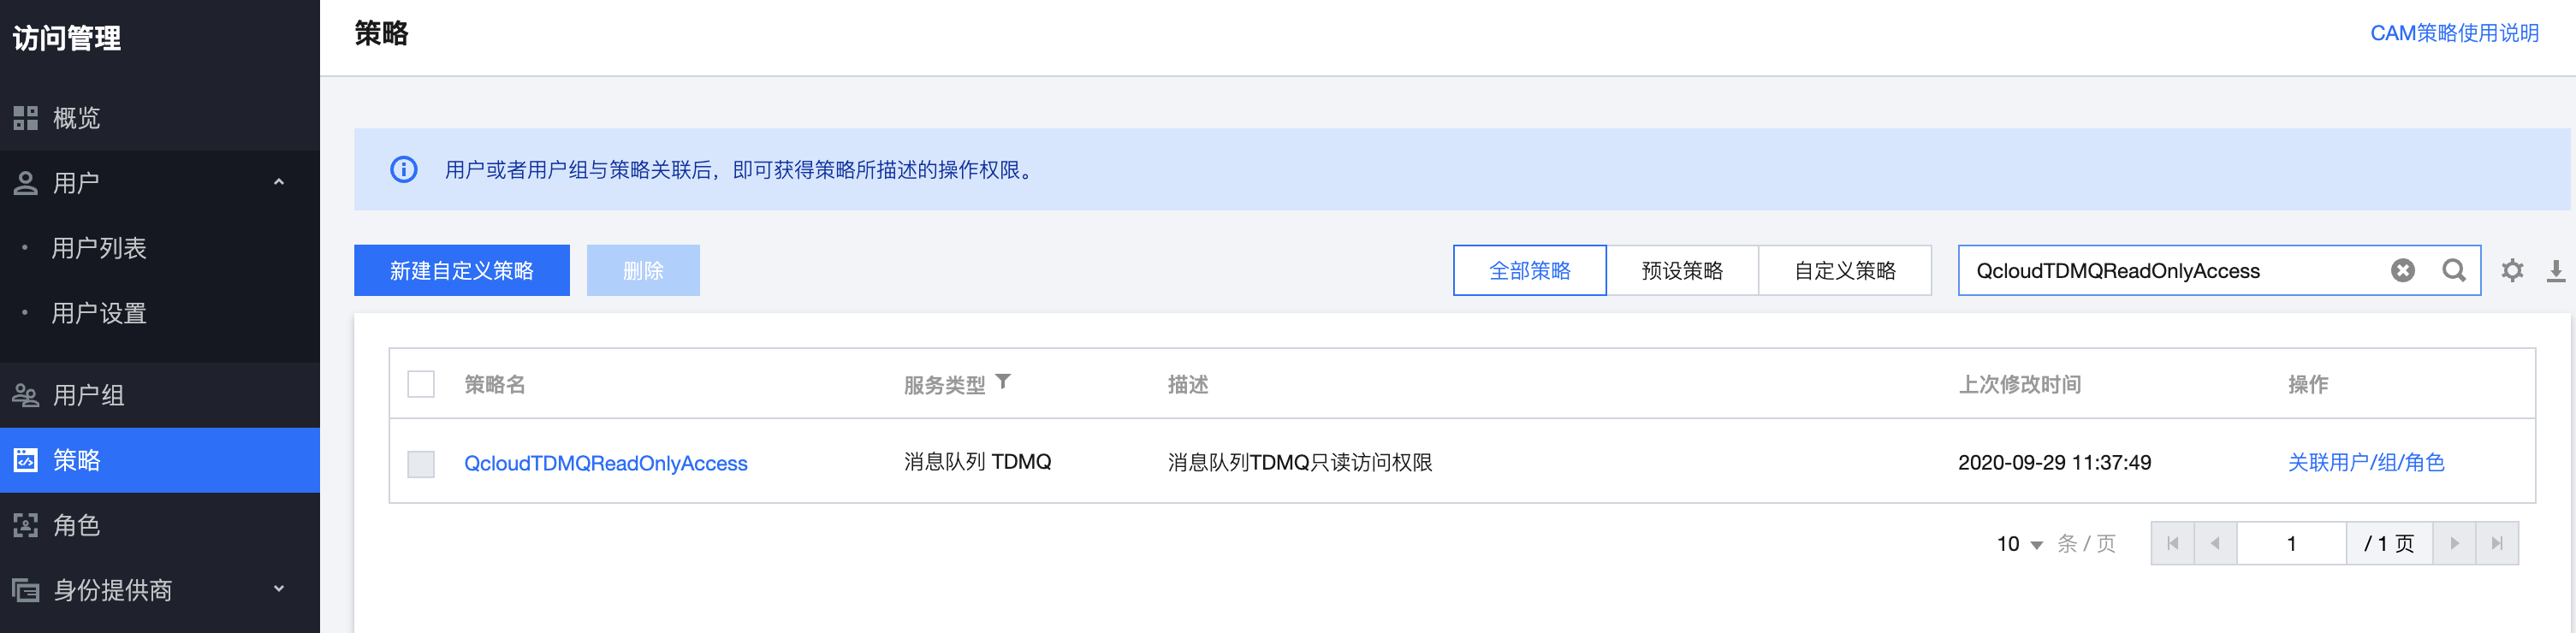The height and width of the screenshot is (633, 2576).
Task: Expand the 身份提供商 sidebar menu
Action: (x=279, y=589)
